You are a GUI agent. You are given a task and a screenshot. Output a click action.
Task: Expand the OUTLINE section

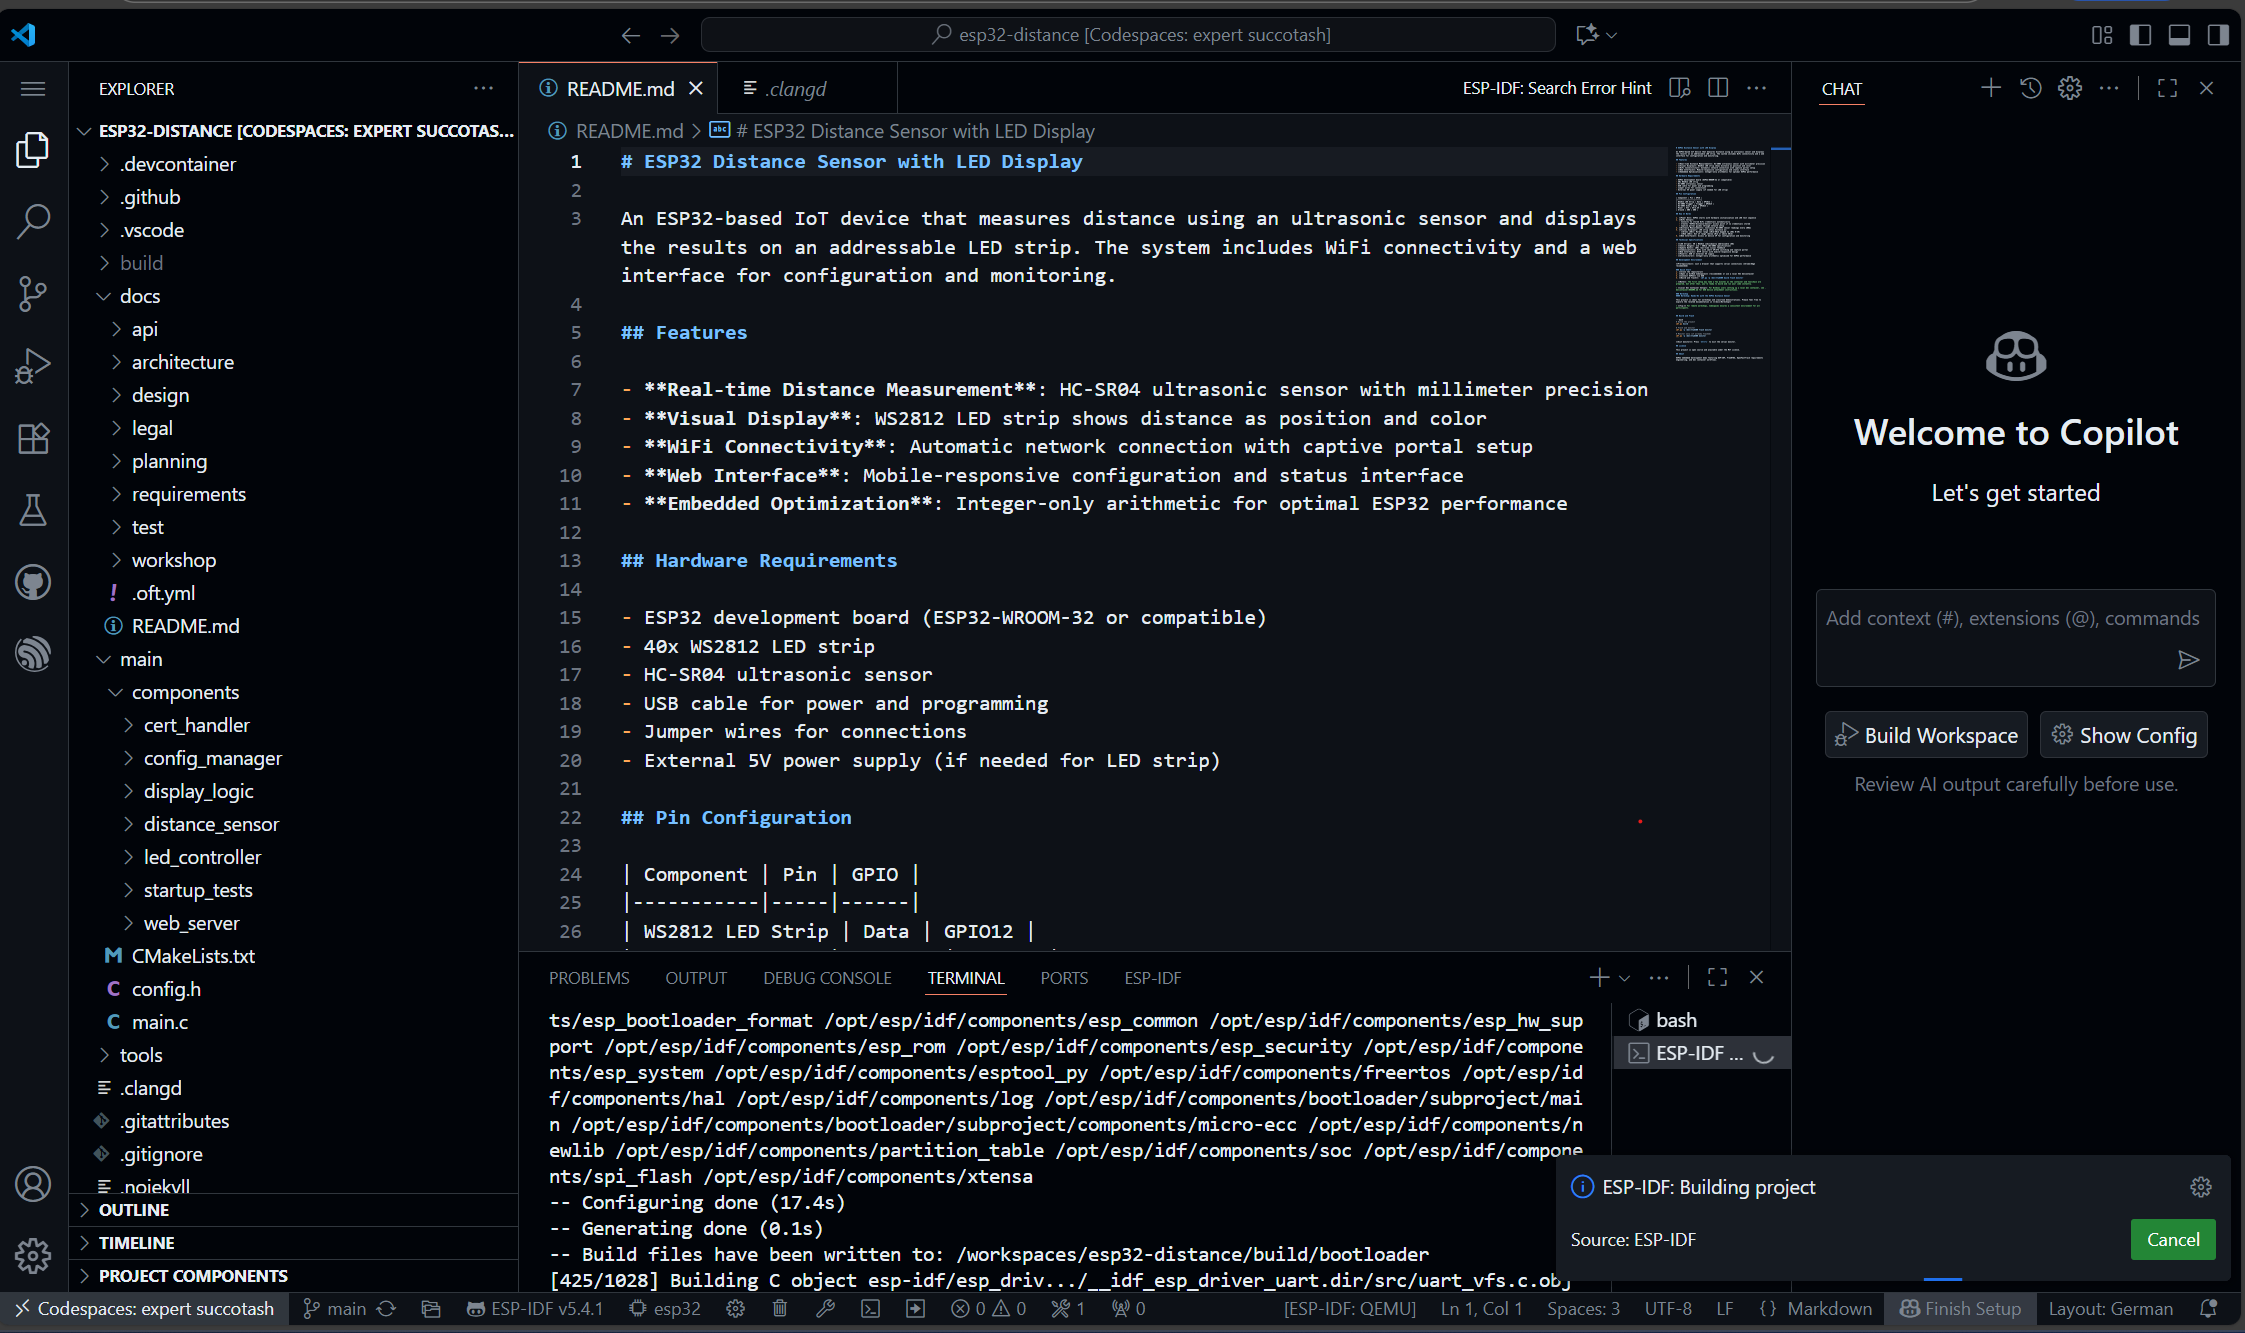tap(134, 1210)
